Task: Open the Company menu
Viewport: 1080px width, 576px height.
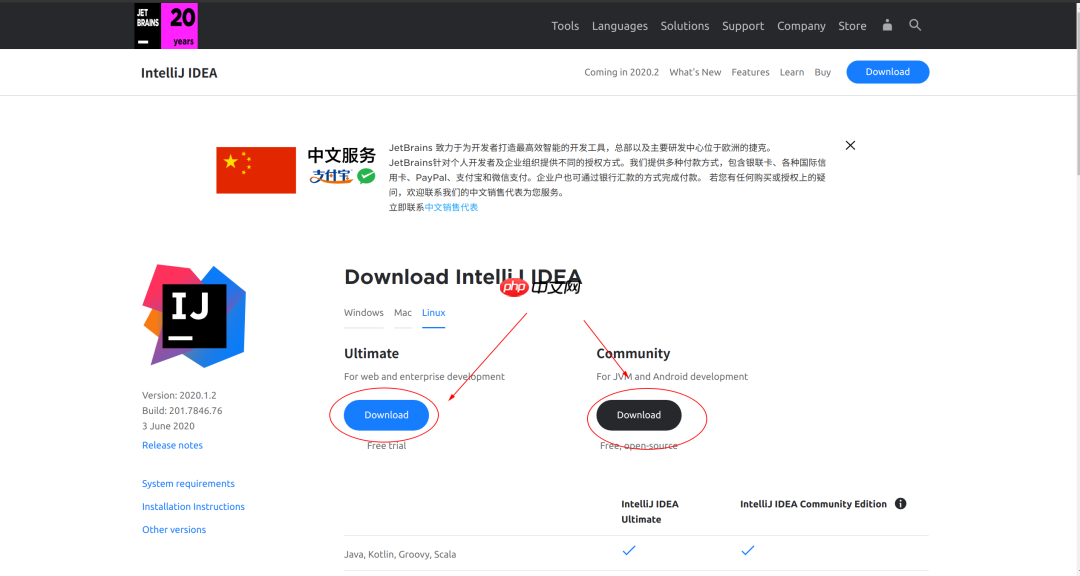Action: click(801, 25)
